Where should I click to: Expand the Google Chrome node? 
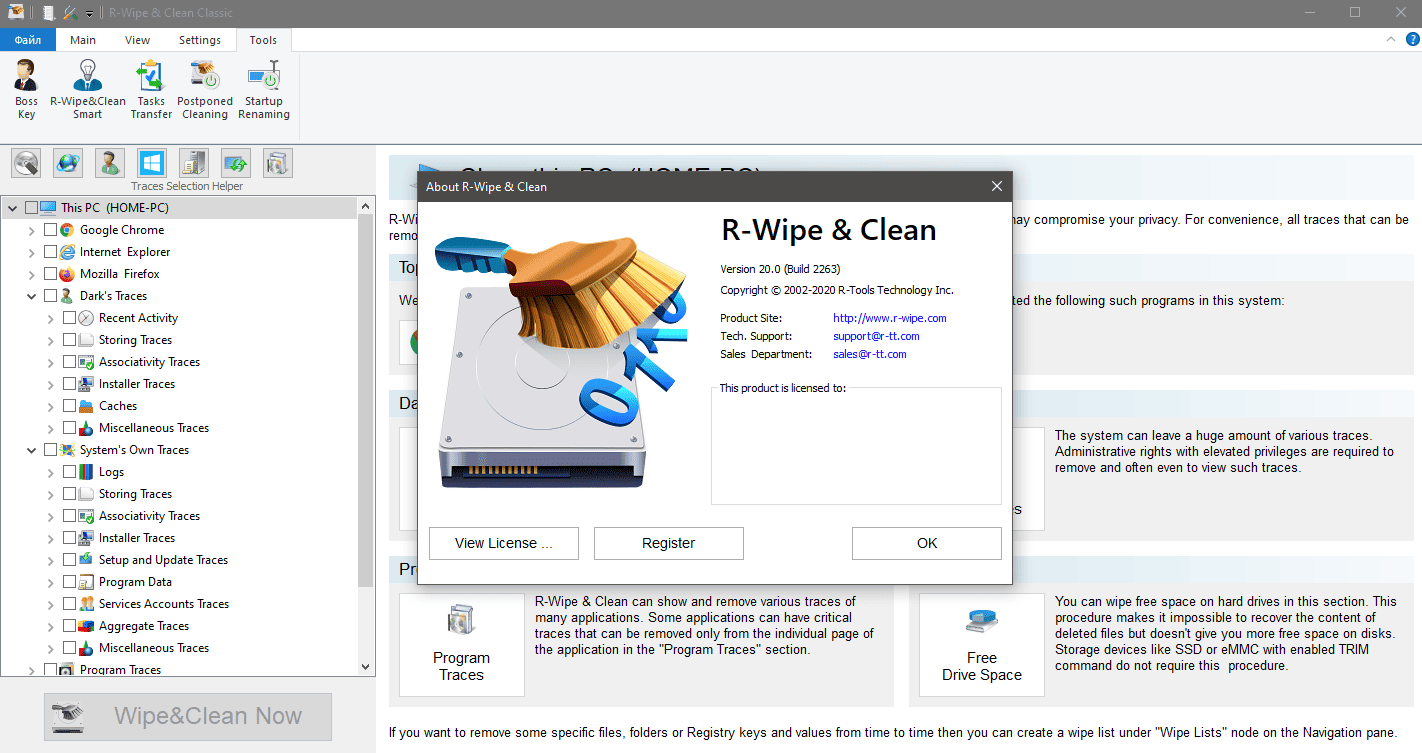point(32,230)
